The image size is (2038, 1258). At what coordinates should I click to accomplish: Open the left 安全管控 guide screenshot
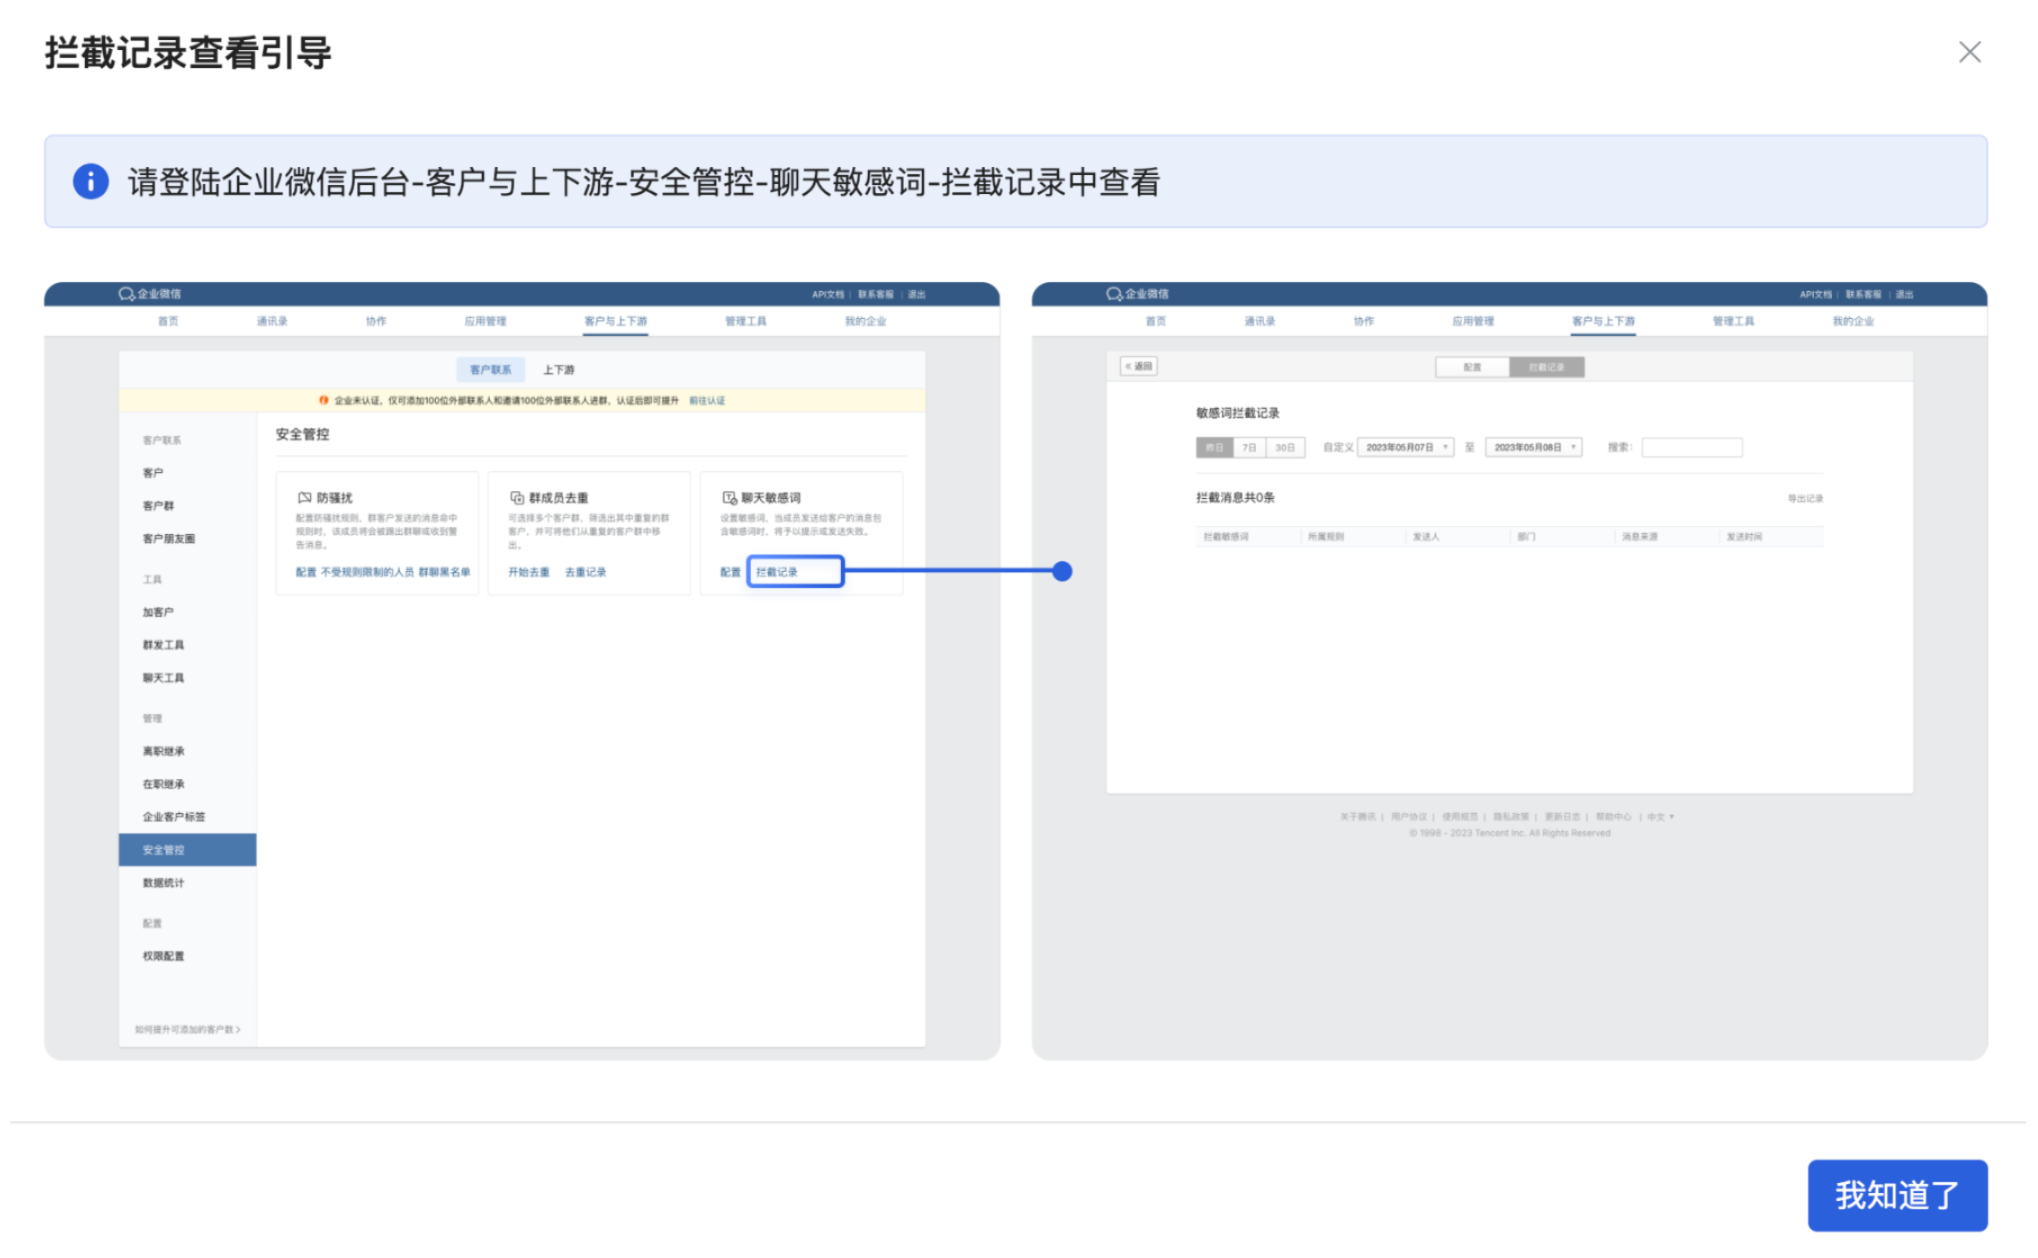pos(522,670)
